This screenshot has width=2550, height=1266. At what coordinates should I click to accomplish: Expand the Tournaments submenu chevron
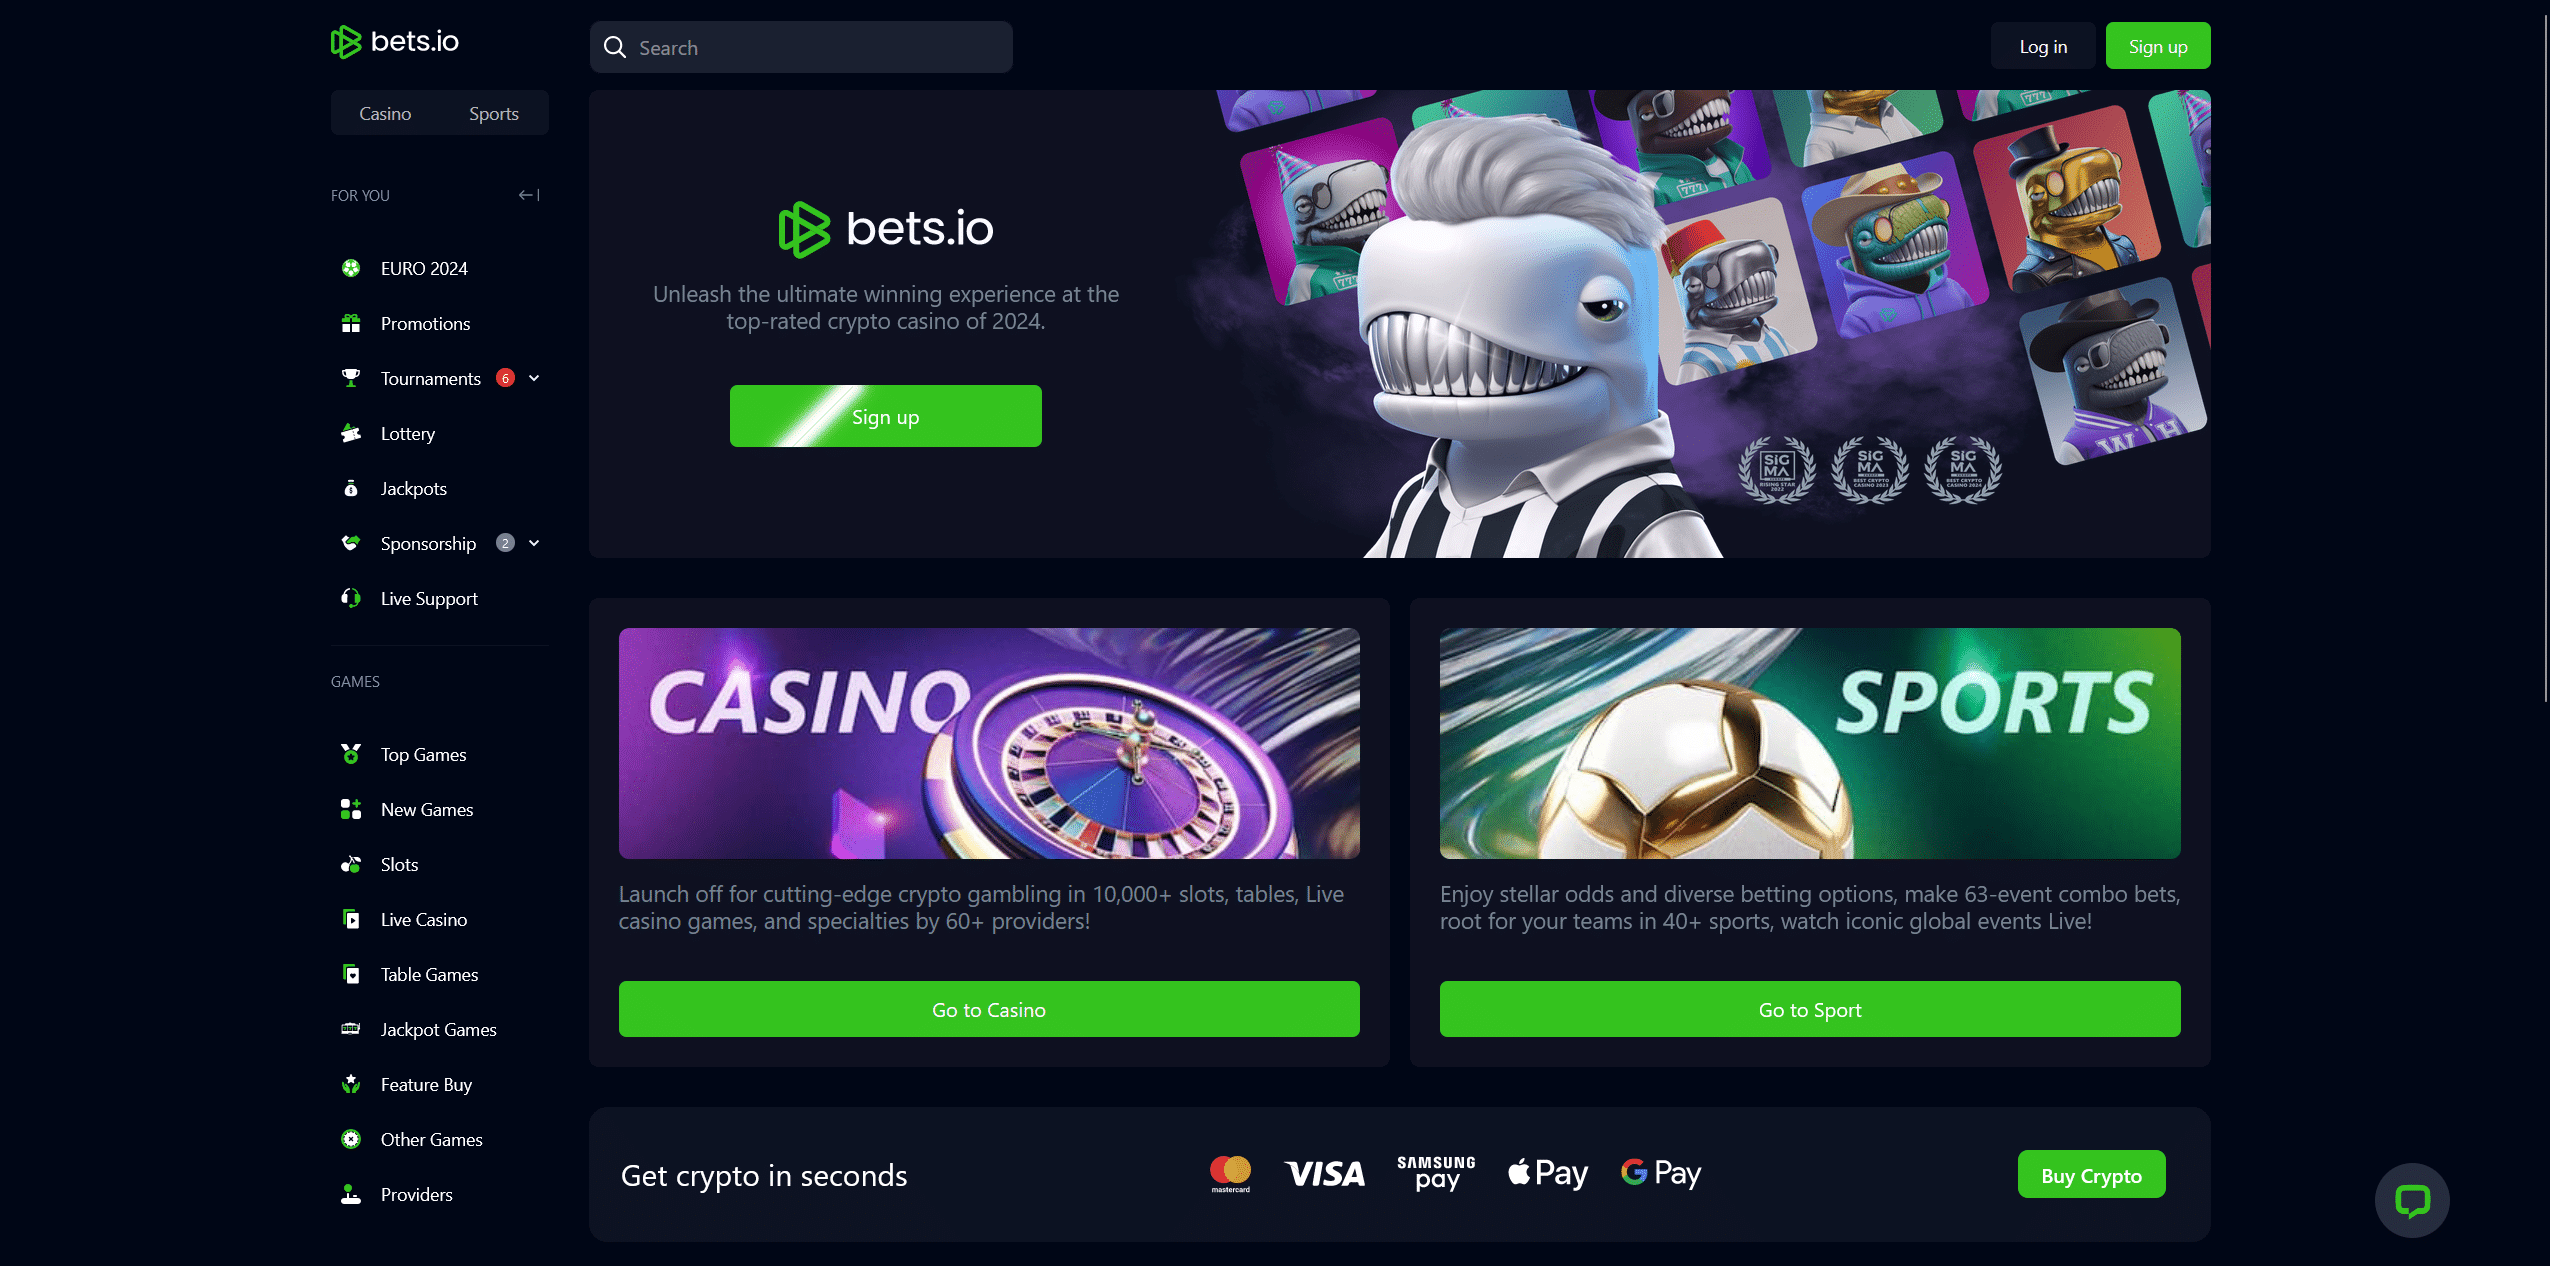[534, 378]
